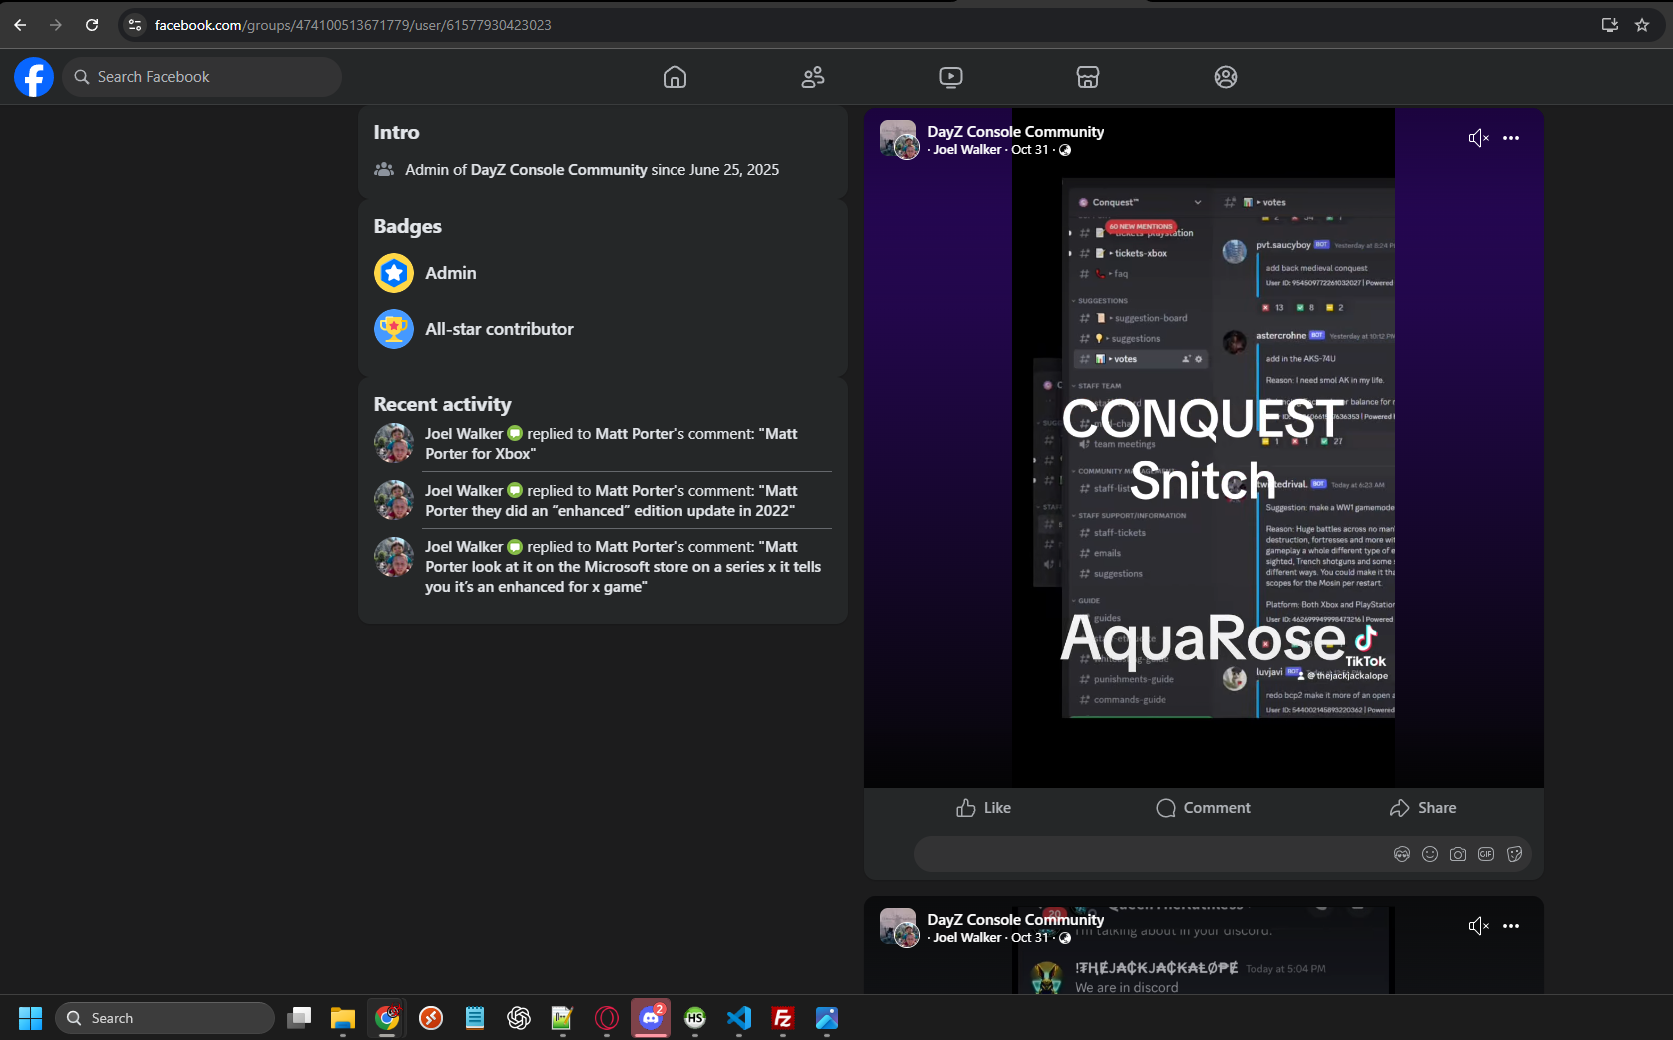Open Joel Walker profile from Conquest video post

pyautogui.click(x=967, y=150)
